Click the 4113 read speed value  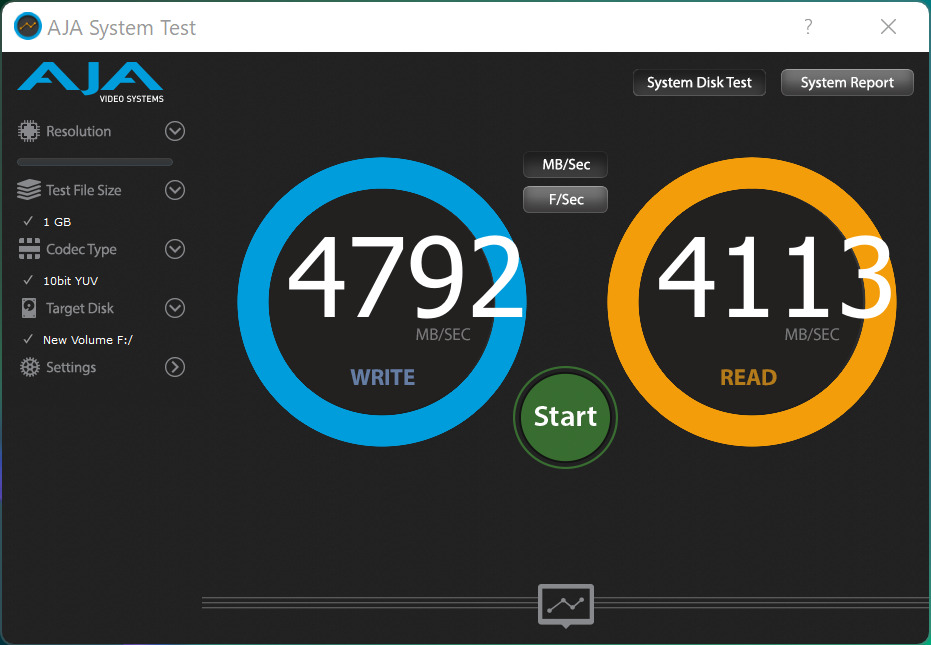pos(774,277)
